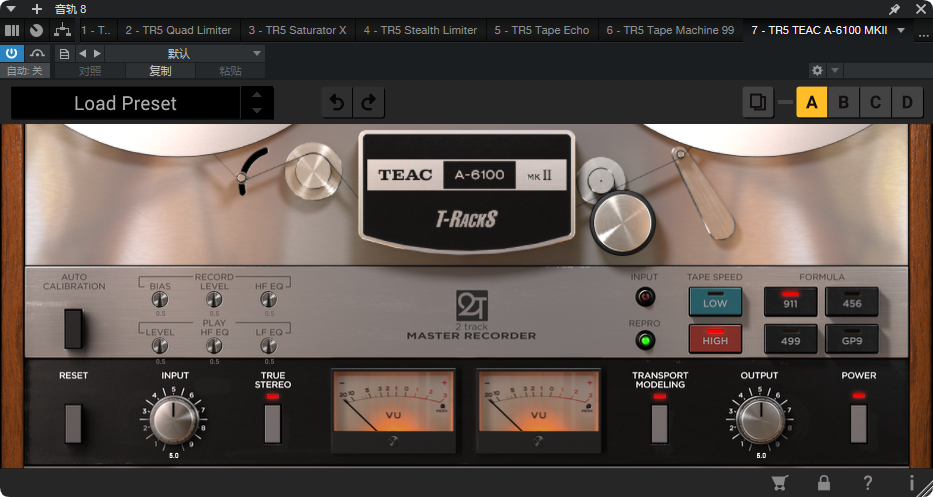
Task: Click the Record HF EQ knob
Action: [x=269, y=299]
